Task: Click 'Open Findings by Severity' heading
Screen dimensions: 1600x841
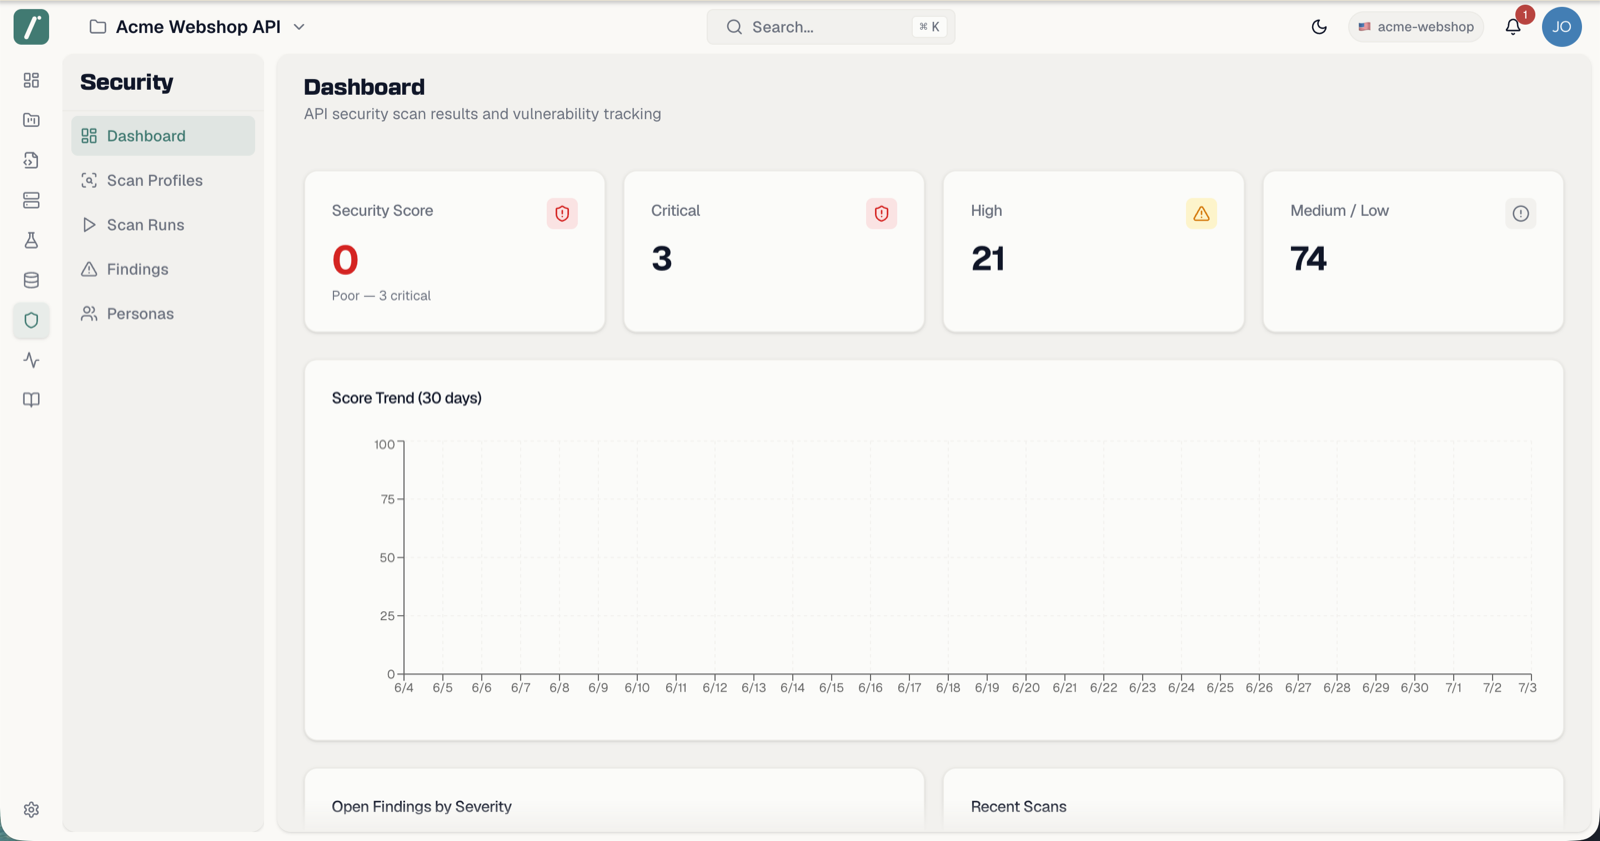Action: coord(422,807)
